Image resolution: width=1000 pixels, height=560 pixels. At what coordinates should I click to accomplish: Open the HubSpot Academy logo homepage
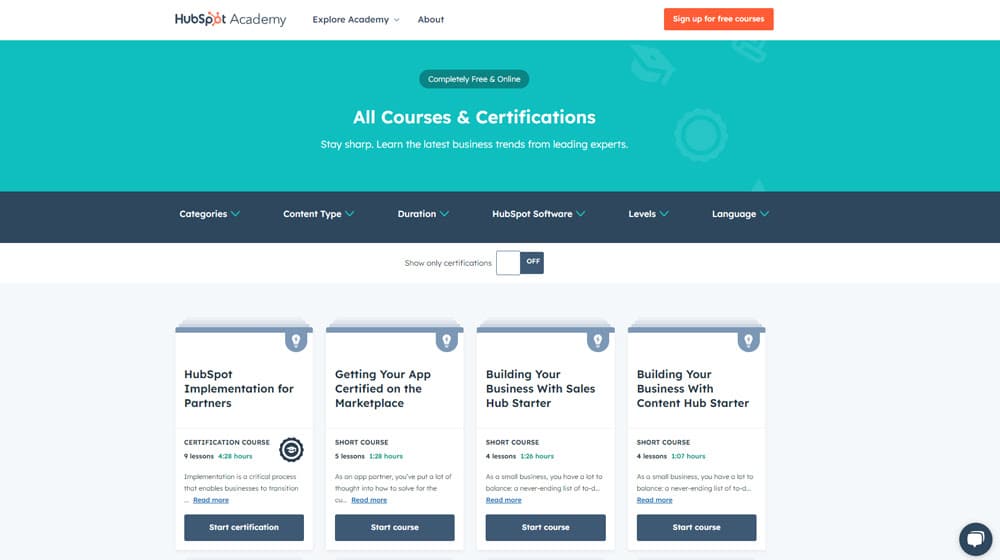point(230,19)
